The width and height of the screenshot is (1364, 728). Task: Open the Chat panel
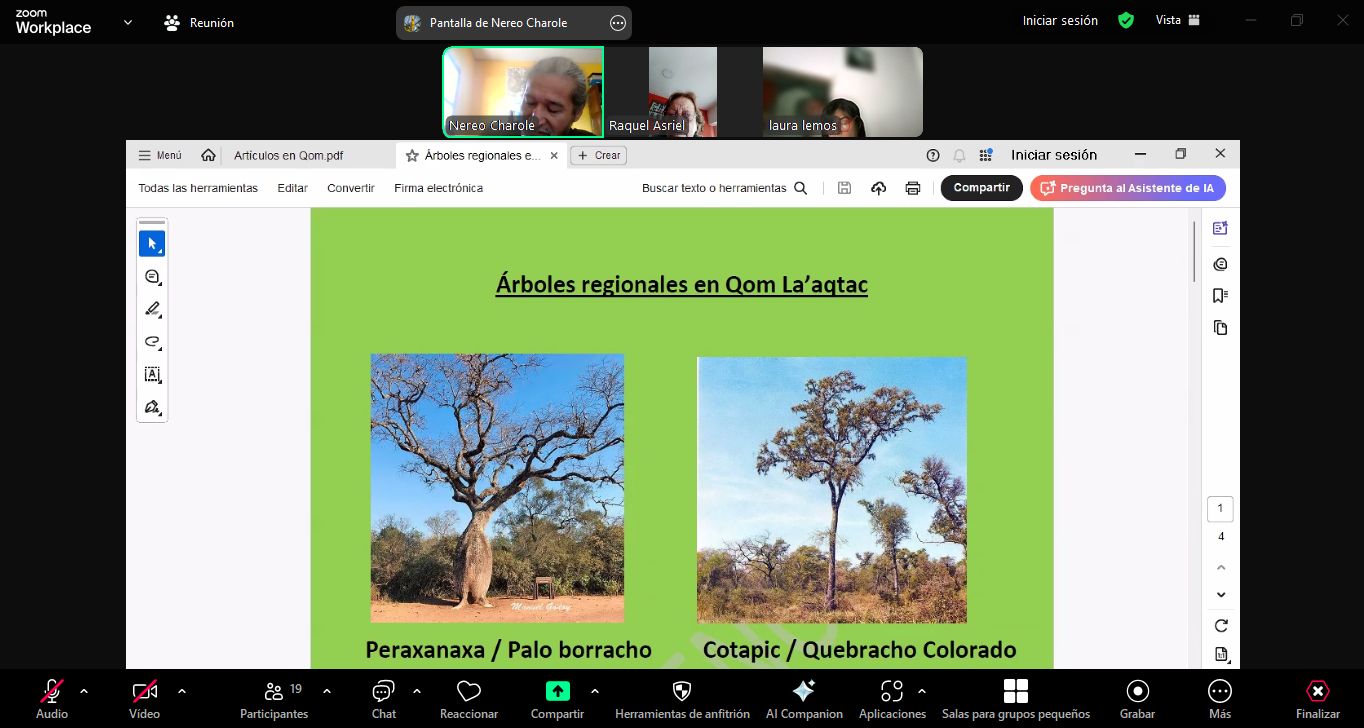click(383, 692)
